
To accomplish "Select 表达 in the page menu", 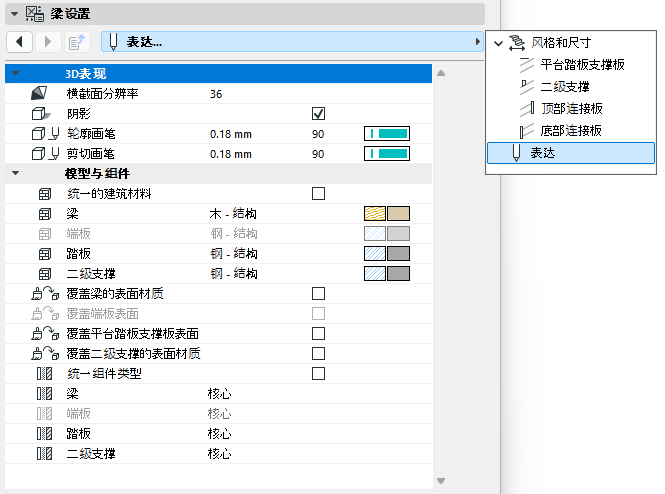I will click(571, 153).
